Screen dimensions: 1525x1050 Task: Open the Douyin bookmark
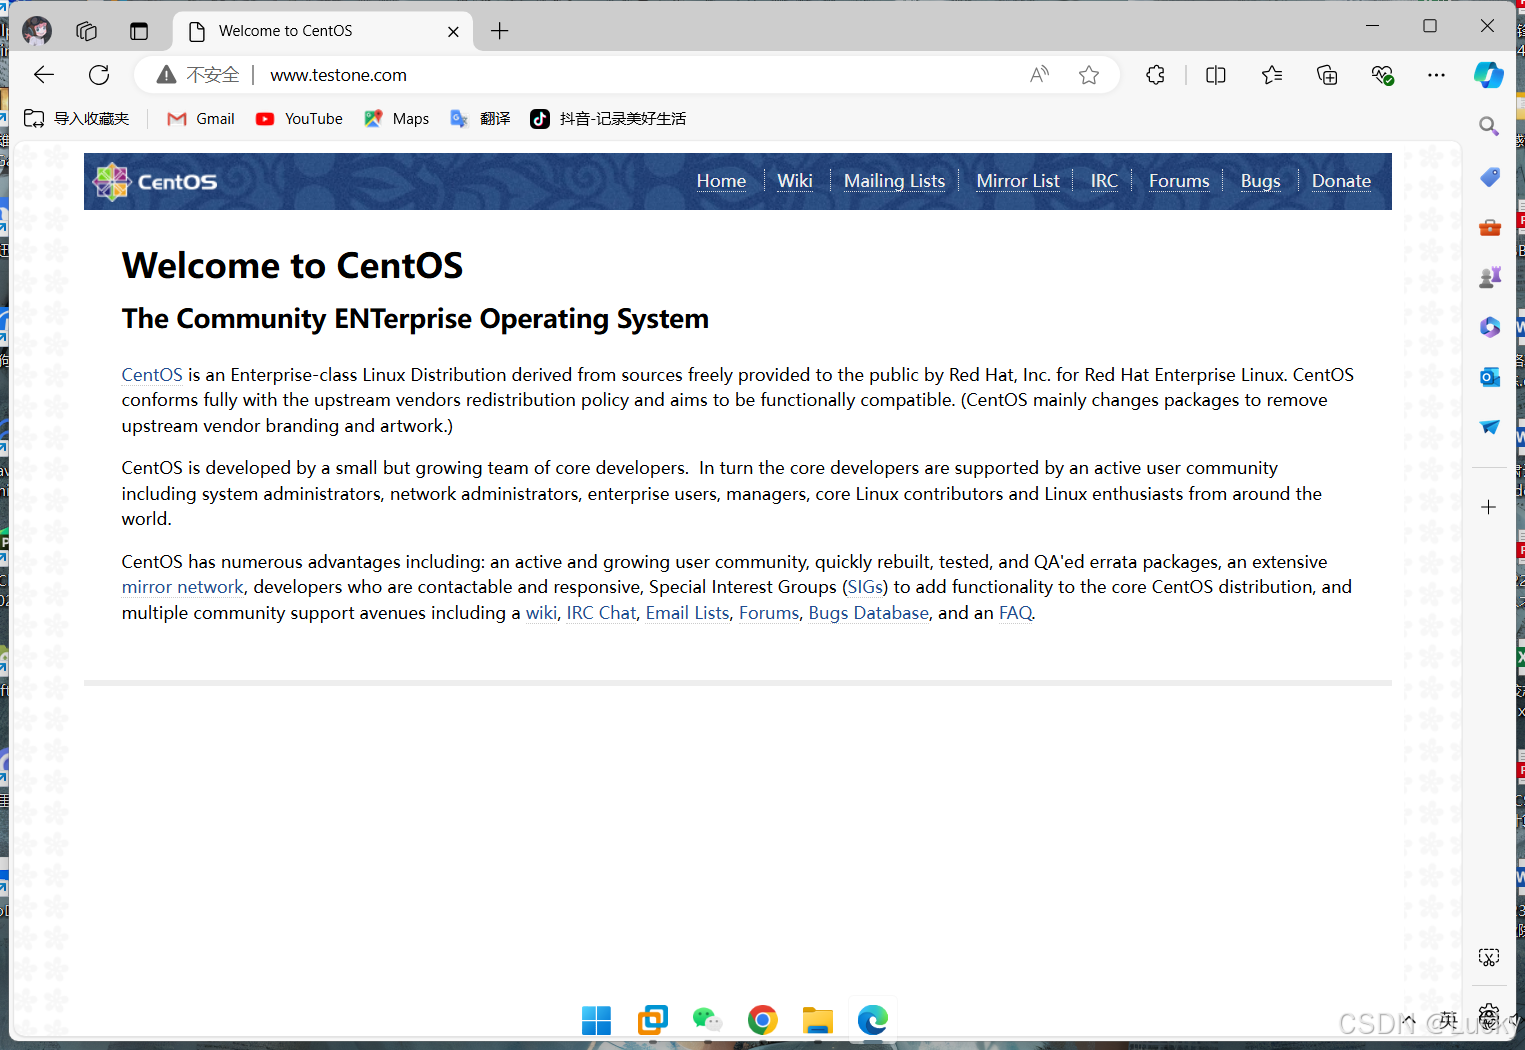click(608, 119)
